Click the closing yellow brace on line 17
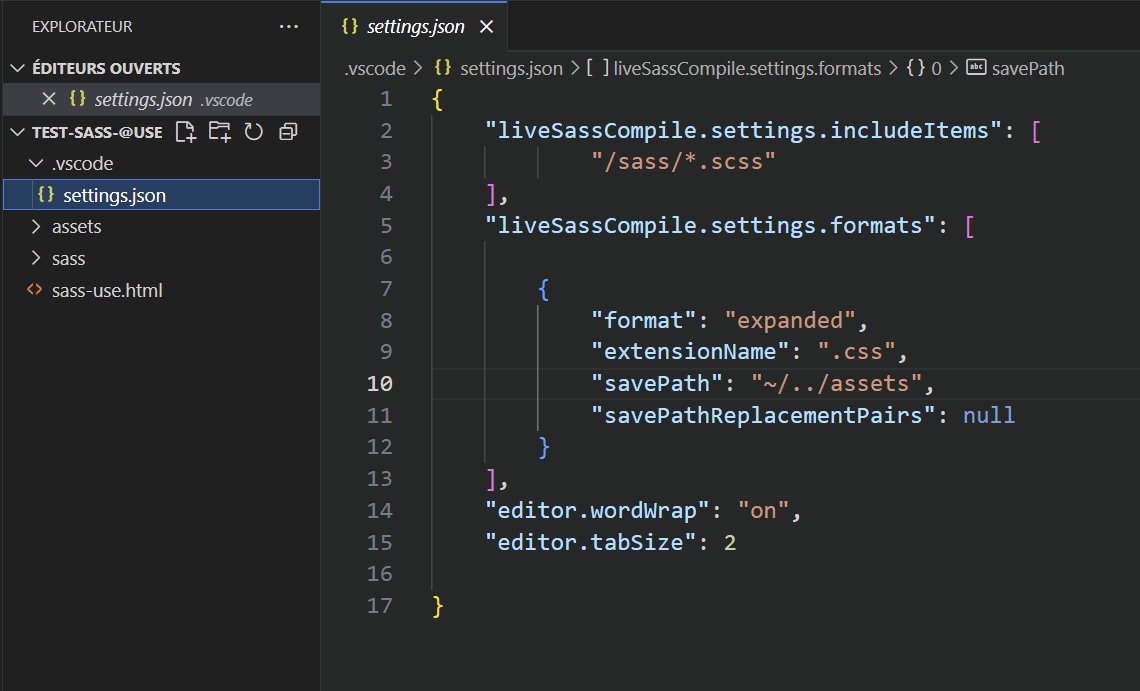The height and width of the screenshot is (691, 1140). pos(437,606)
